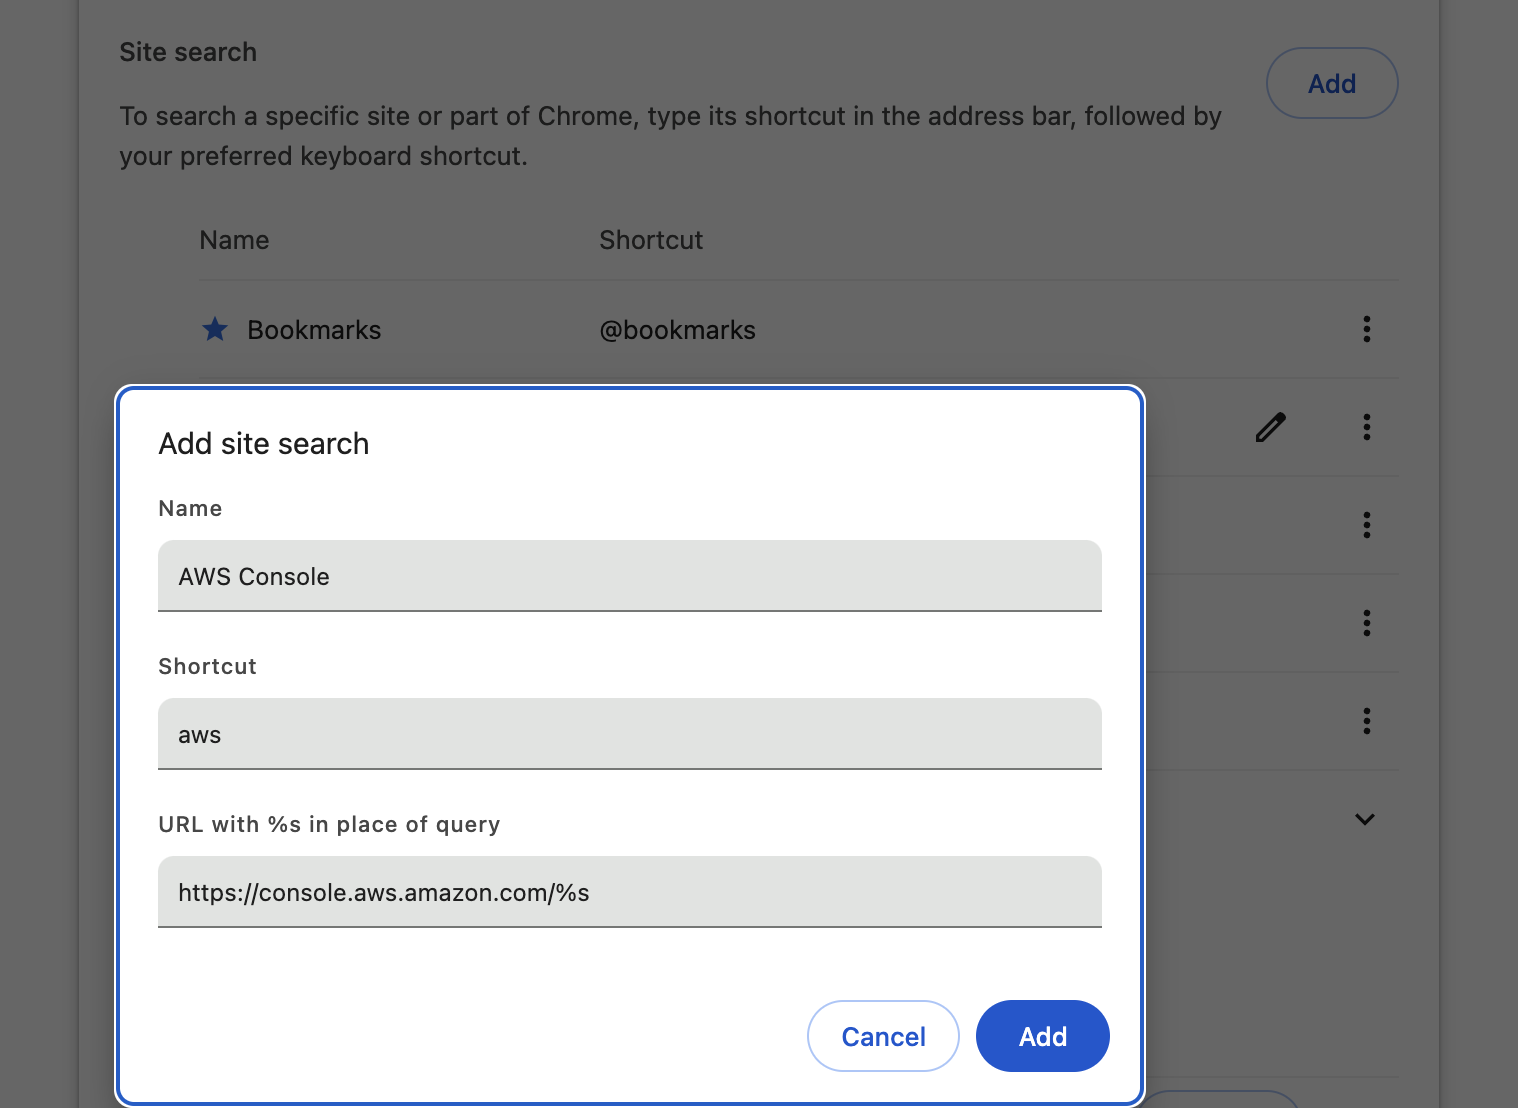Image resolution: width=1518 pixels, height=1108 pixels.
Task: Click the pencil edit icon behind the dialog
Action: tap(1269, 427)
